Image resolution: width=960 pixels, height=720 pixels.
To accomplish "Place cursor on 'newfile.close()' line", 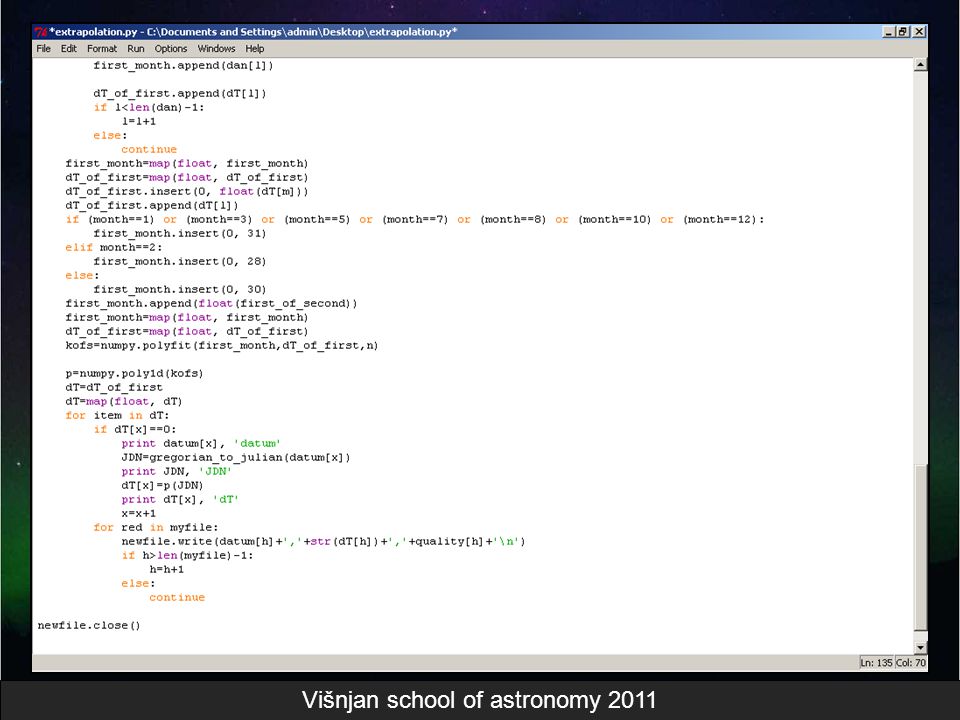I will [x=89, y=625].
